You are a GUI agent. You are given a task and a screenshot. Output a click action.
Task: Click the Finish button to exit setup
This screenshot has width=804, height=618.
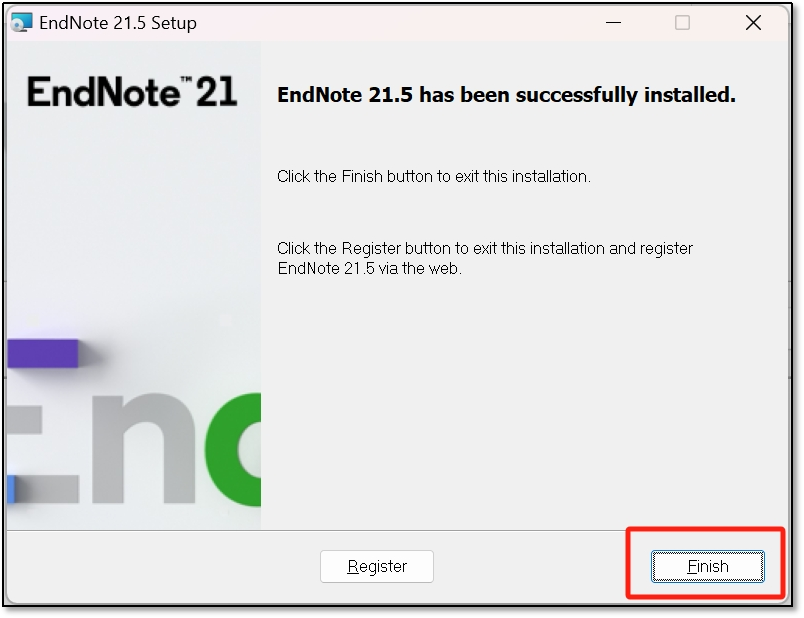[708, 566]
